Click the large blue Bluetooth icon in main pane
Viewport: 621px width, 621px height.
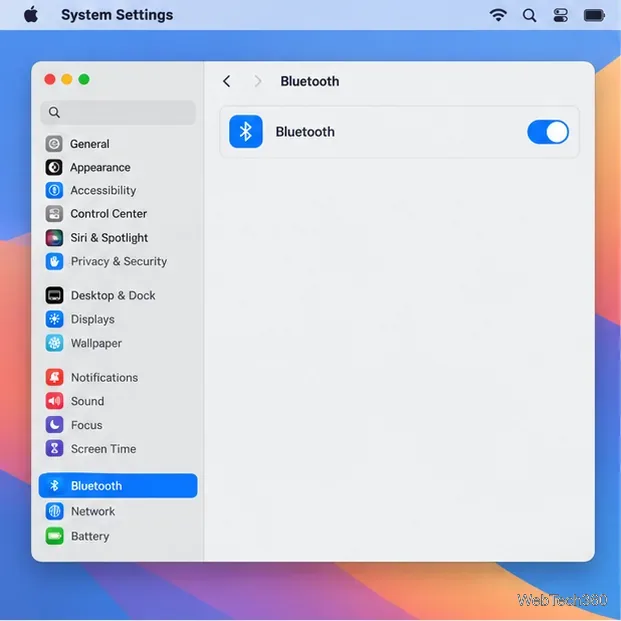point(246,131)
